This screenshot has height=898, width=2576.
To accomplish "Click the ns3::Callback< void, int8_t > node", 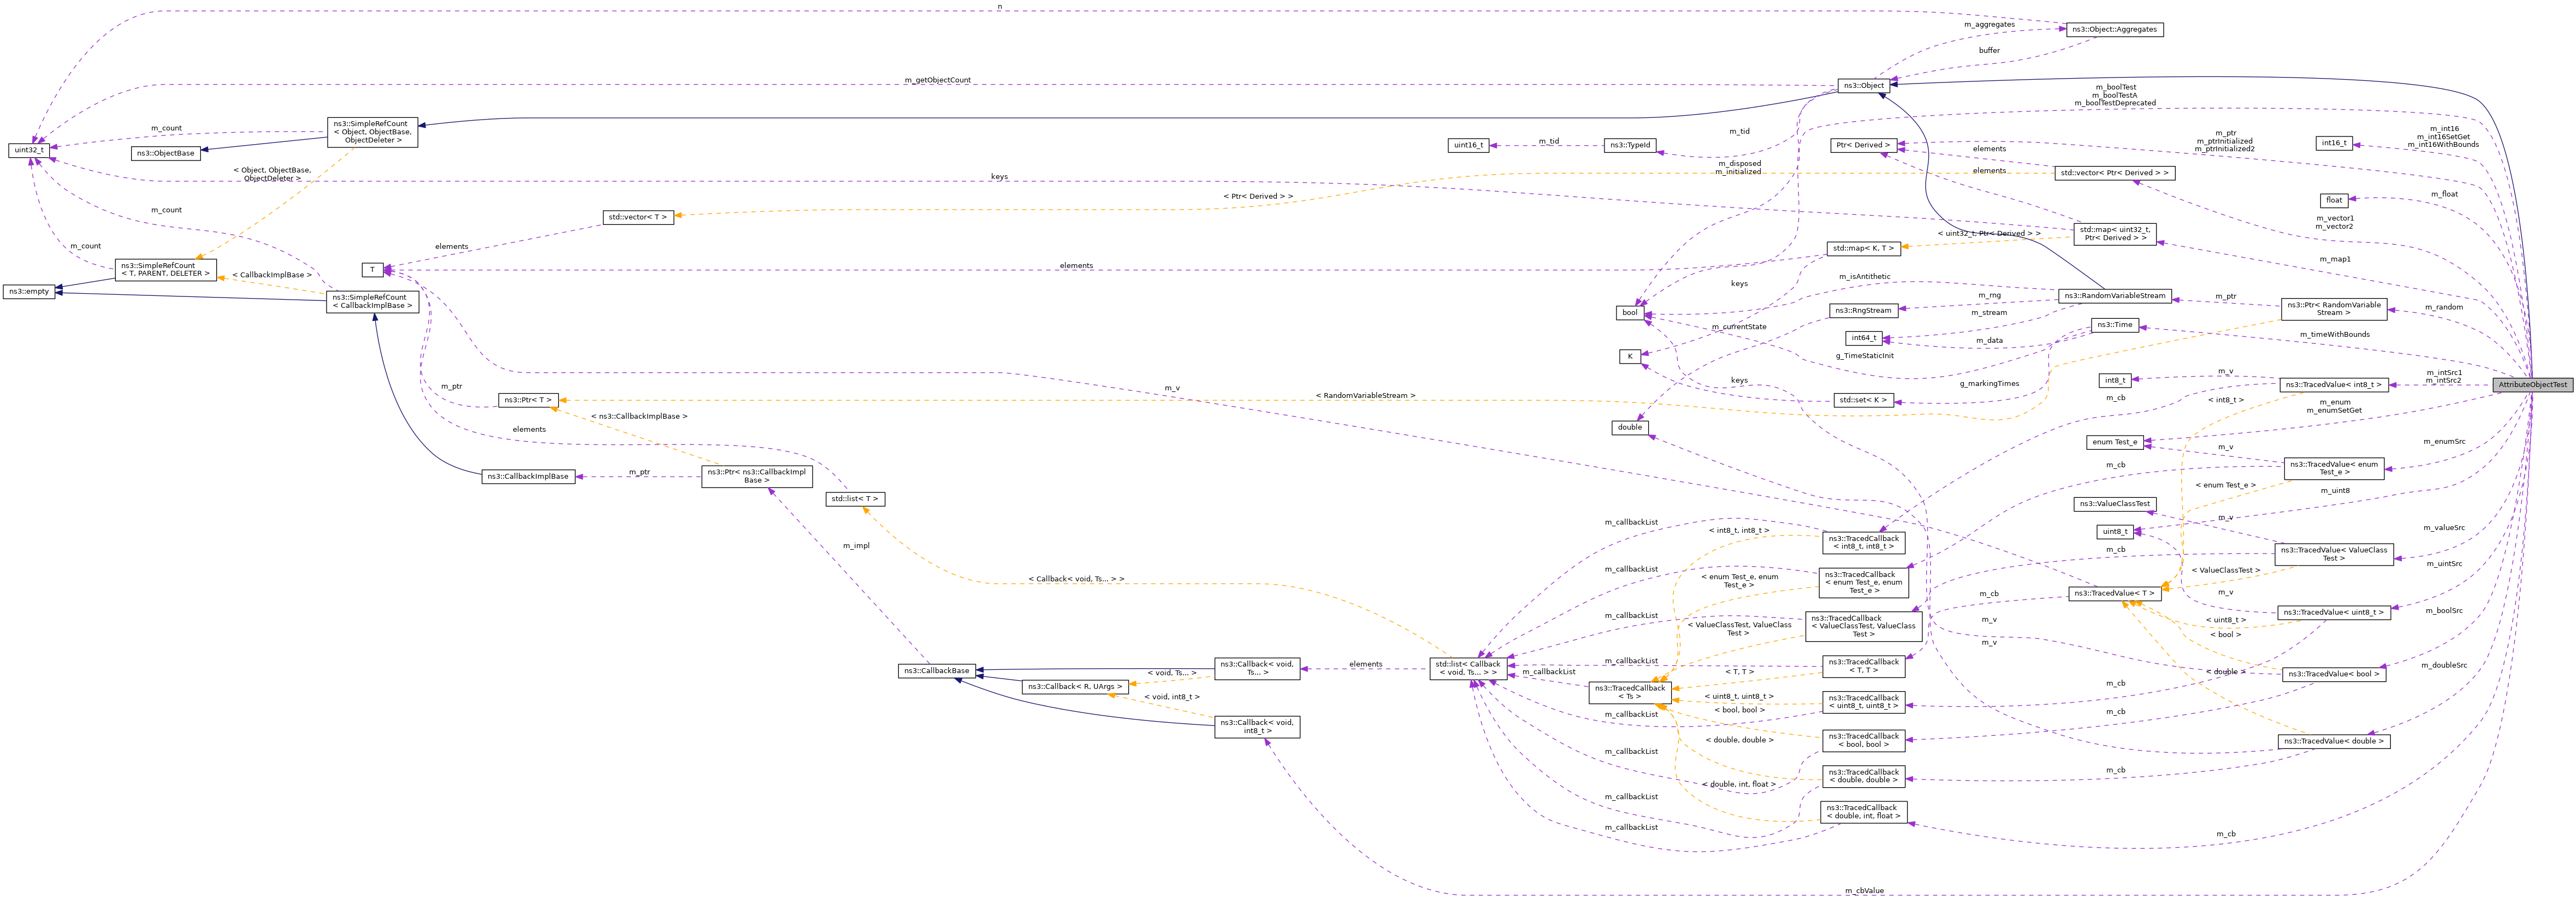I will [1257, 727].
